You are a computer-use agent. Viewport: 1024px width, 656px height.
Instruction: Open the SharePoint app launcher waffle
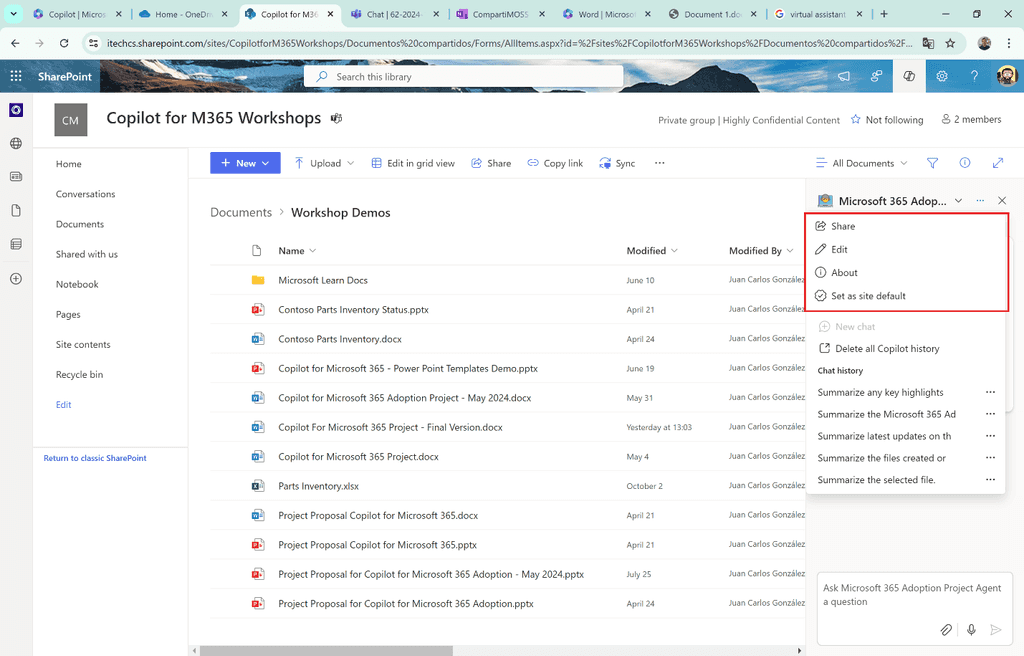(16, 76)
